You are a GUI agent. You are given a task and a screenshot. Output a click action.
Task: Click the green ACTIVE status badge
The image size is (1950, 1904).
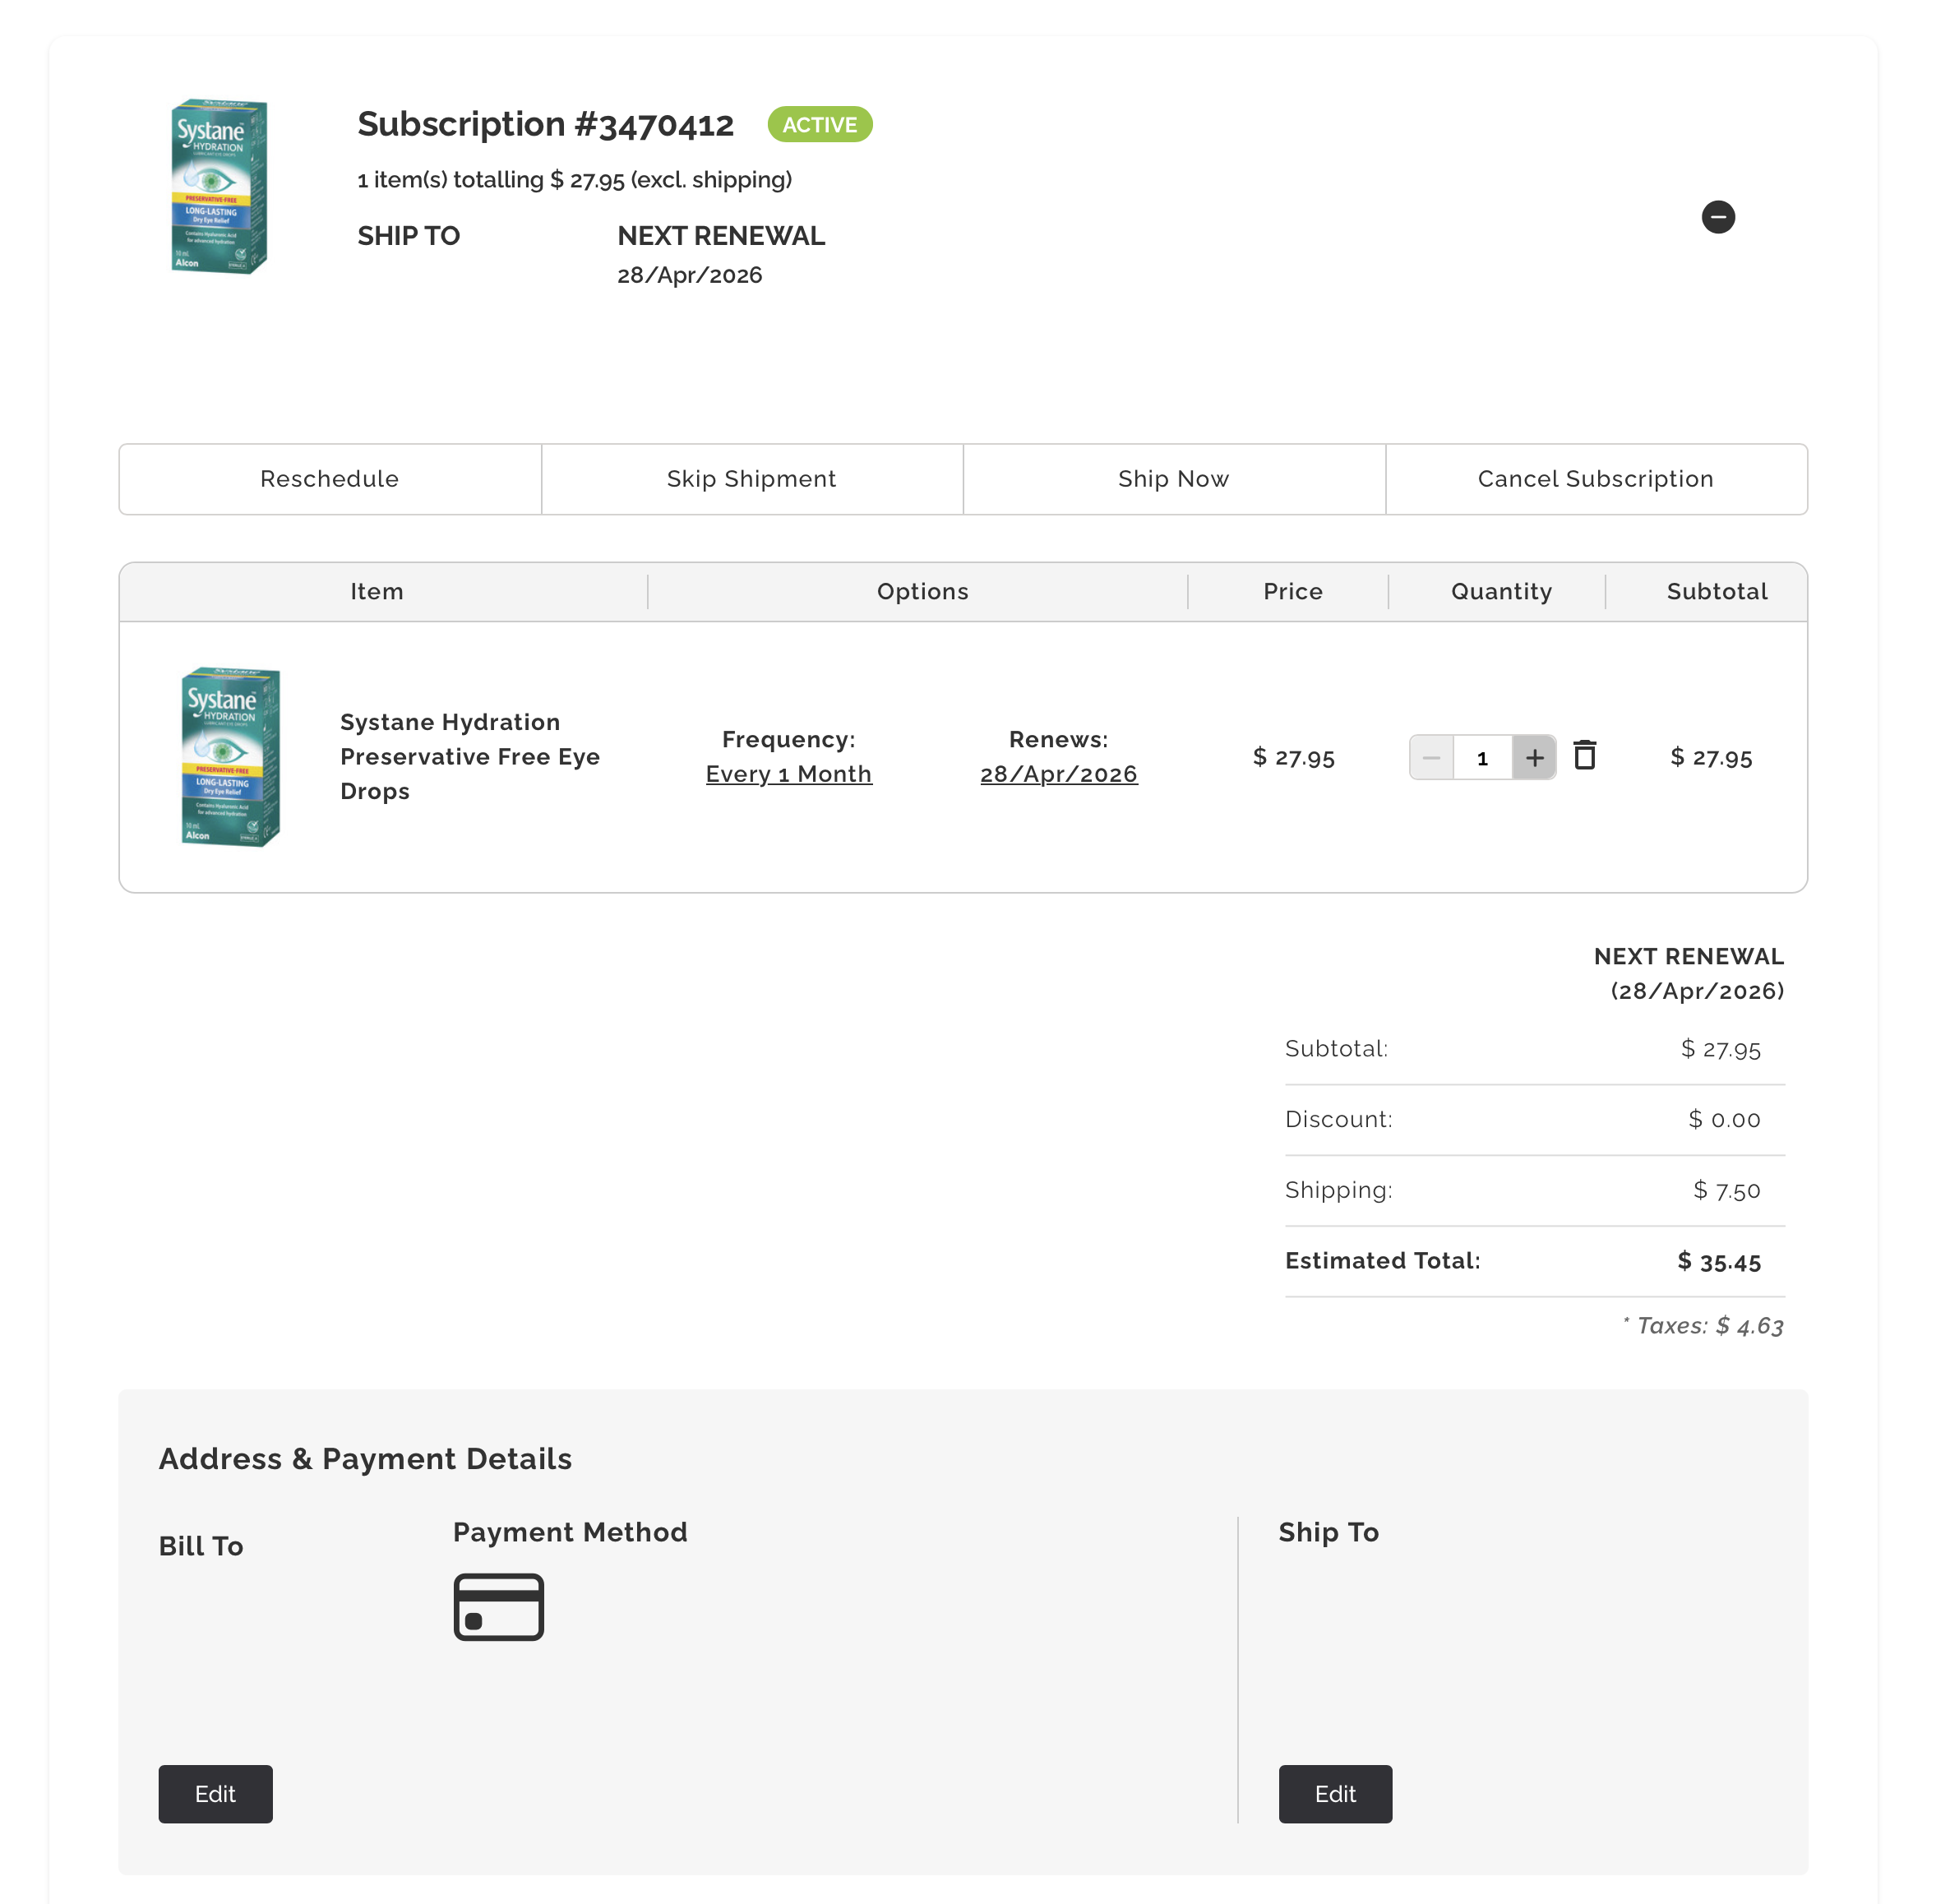click(x=819, y=125)
